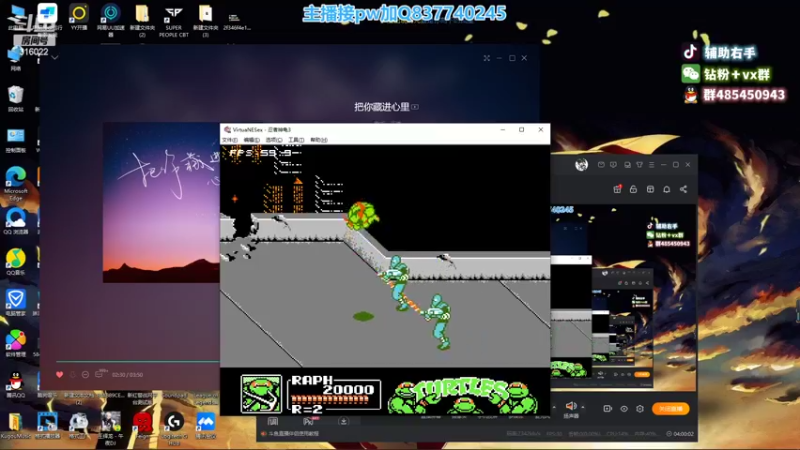
Task: Open the Microsoft Edge desktop icon
Action: click(16, 184)
